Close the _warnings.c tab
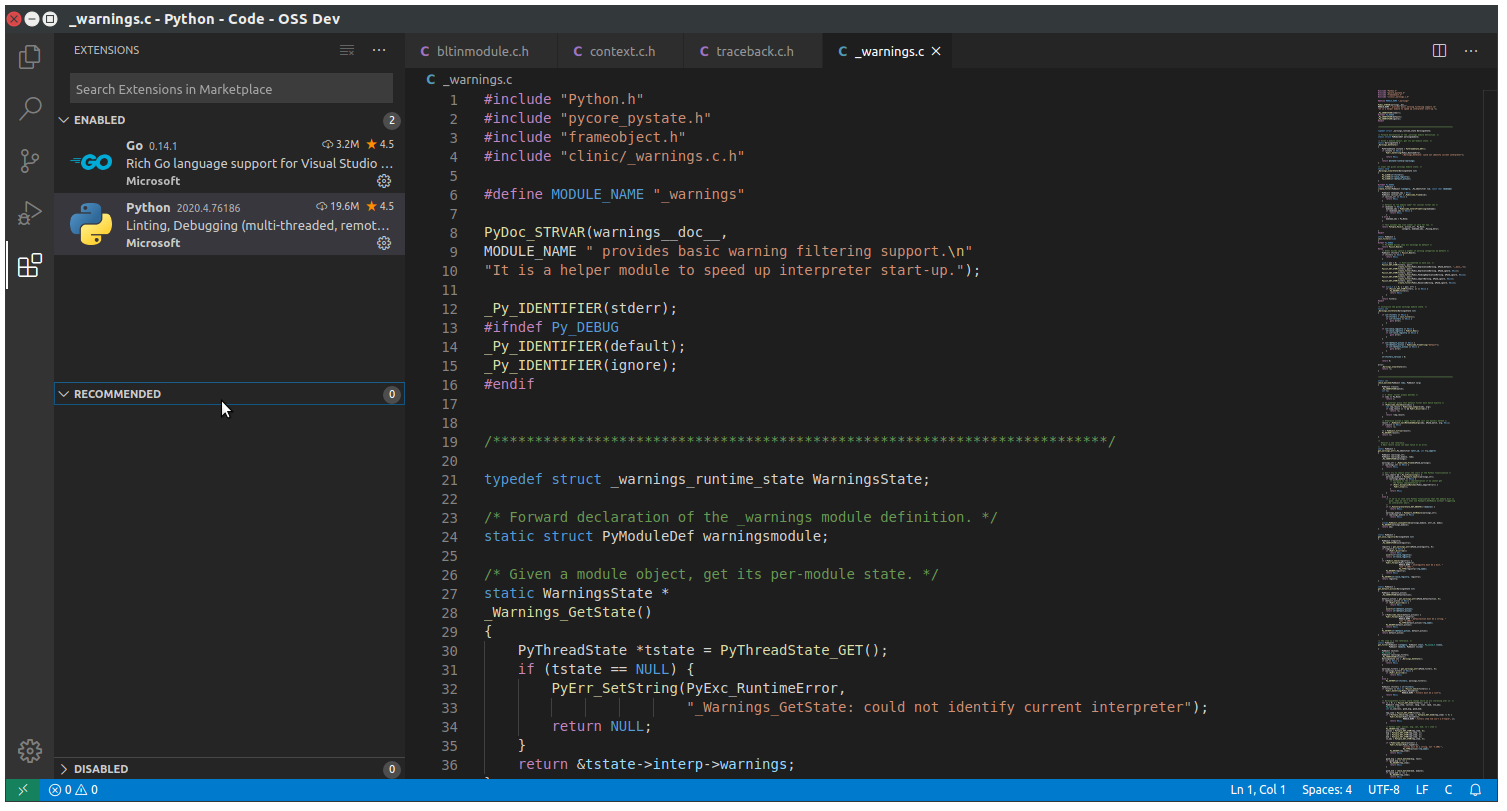Viewport: 1507px width, 811px height. [x=936, y=51]
